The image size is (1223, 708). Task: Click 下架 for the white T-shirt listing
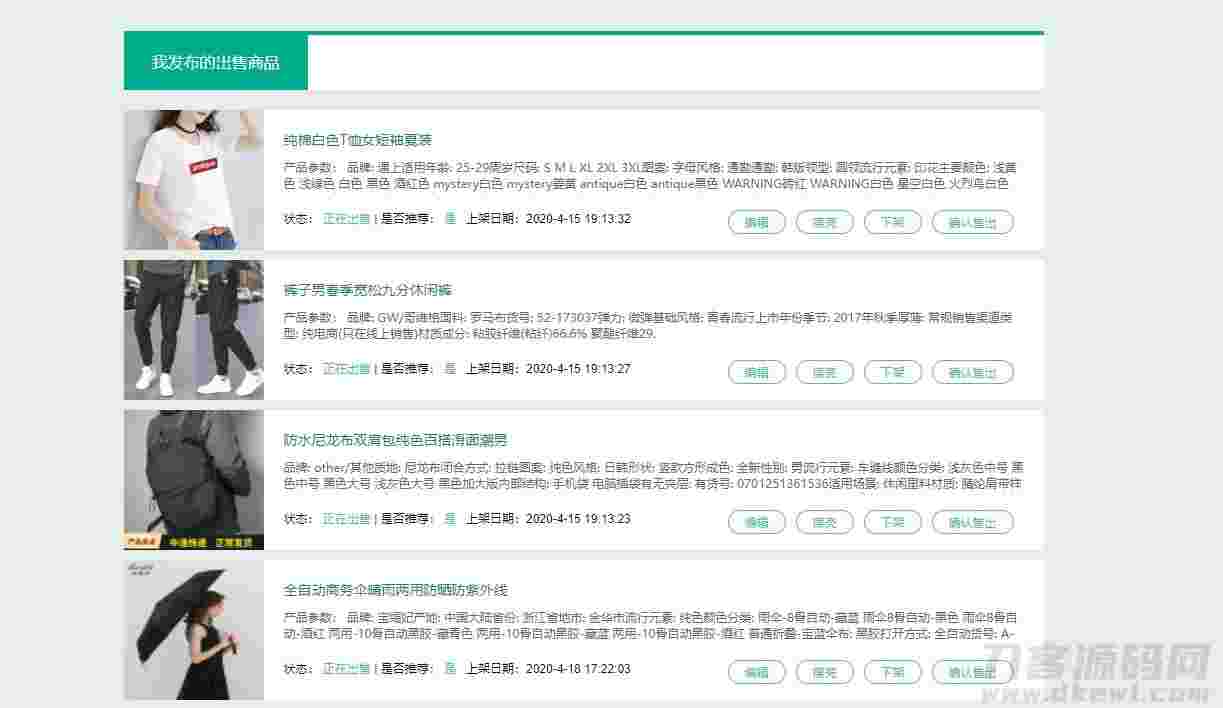point(892,222)
